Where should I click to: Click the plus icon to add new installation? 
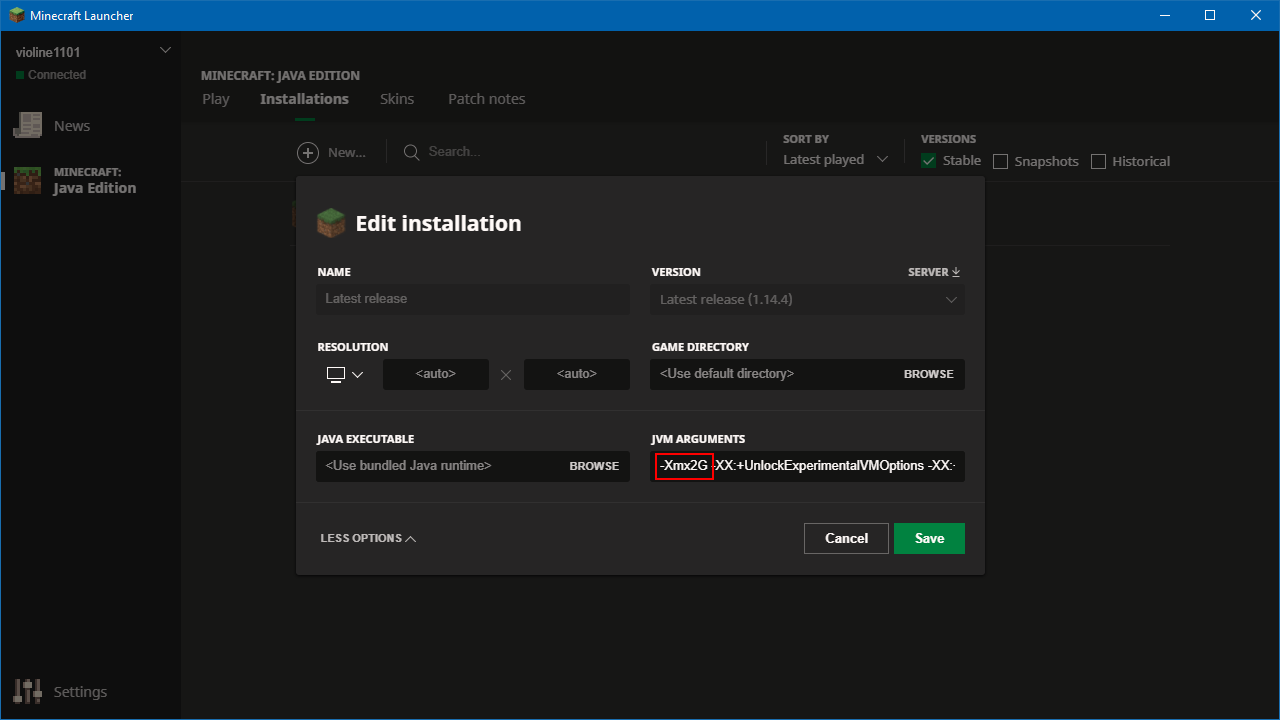[x=308, y=152]
